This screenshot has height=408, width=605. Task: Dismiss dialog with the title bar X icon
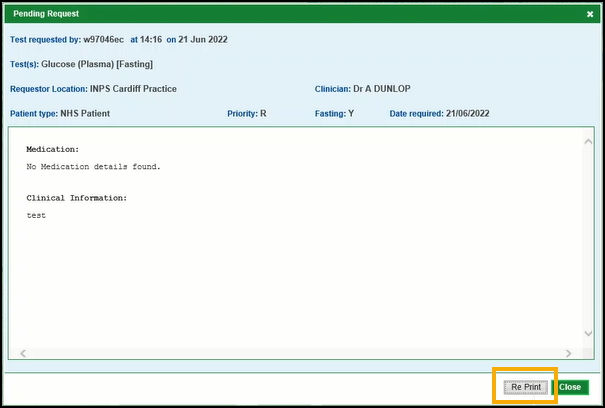point(590,14)
